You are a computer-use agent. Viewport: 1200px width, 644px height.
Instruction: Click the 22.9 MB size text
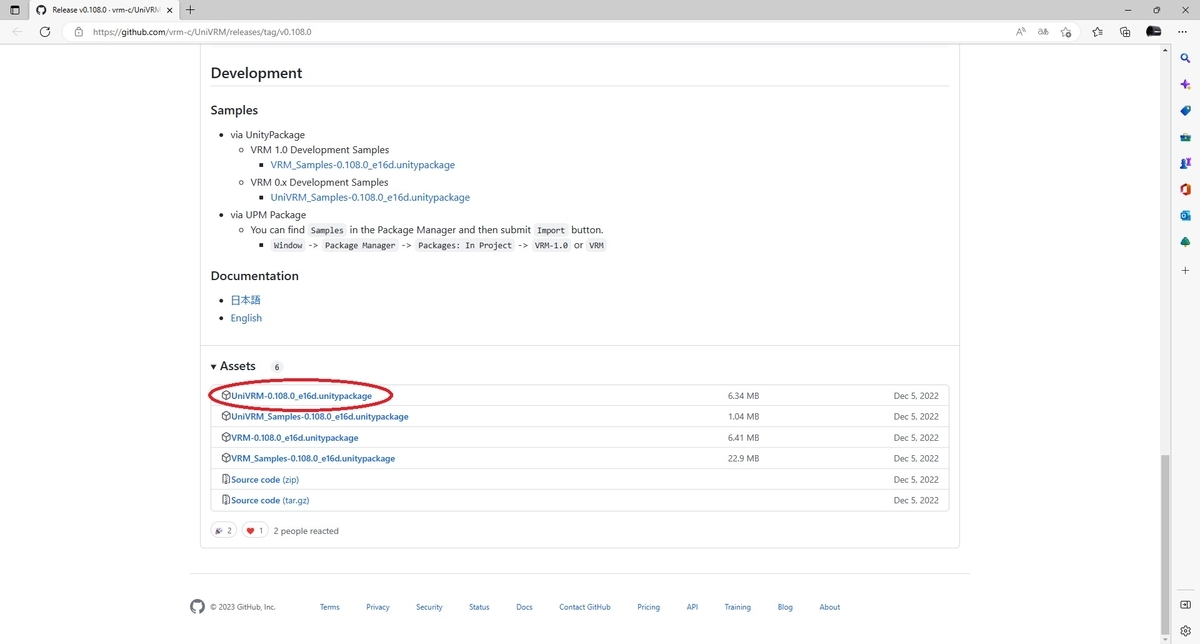point(743,459)
